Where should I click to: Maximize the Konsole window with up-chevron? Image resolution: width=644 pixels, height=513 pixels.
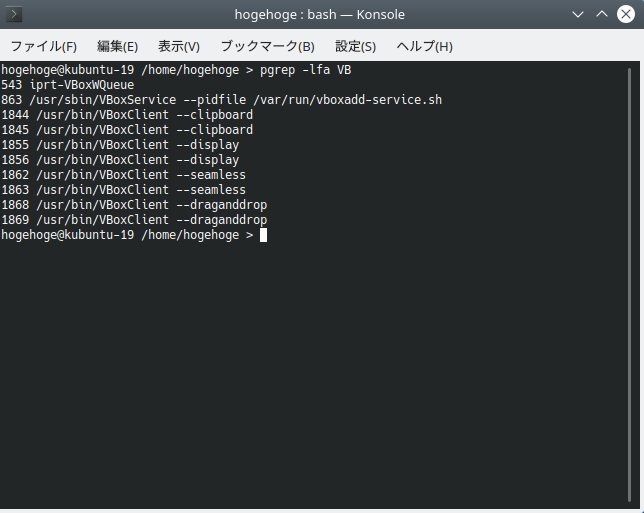tap(602, 14)
